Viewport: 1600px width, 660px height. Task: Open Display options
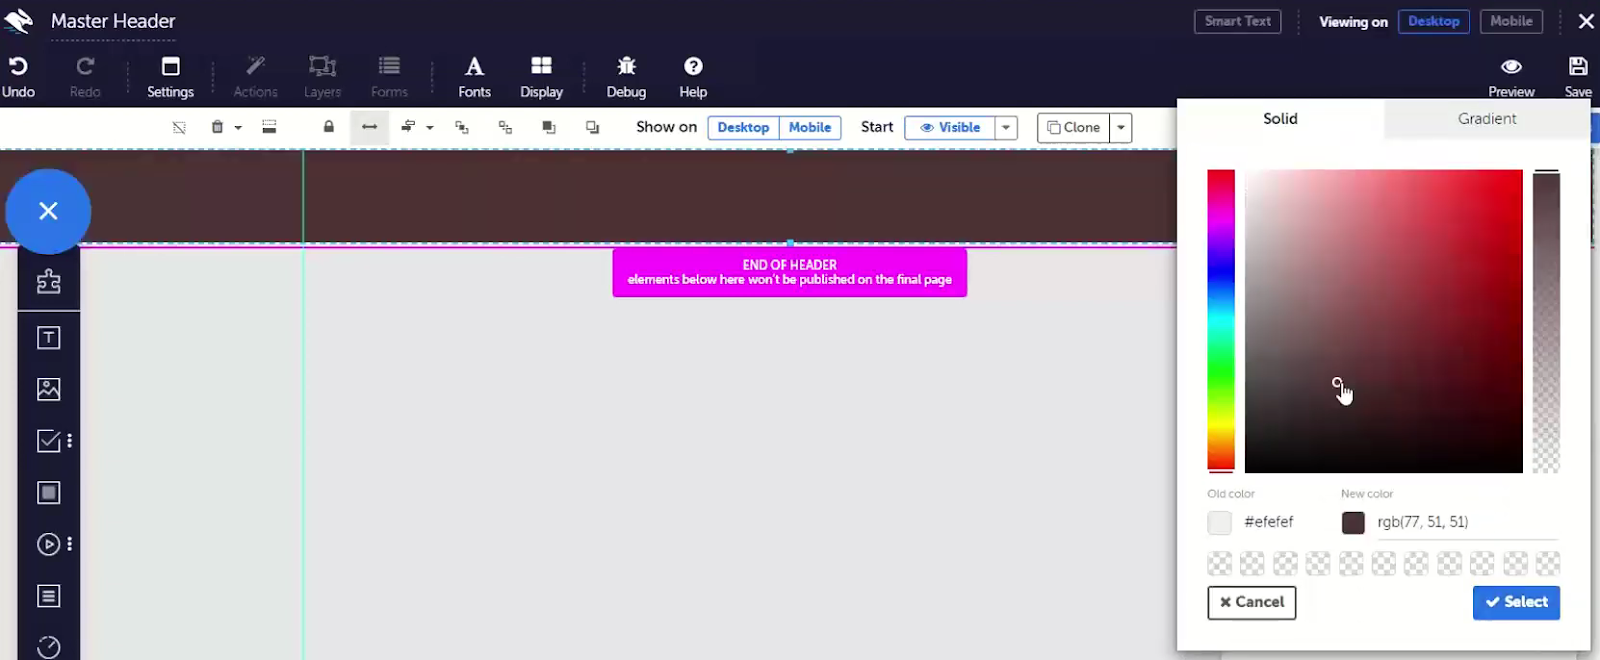point(541,77)
